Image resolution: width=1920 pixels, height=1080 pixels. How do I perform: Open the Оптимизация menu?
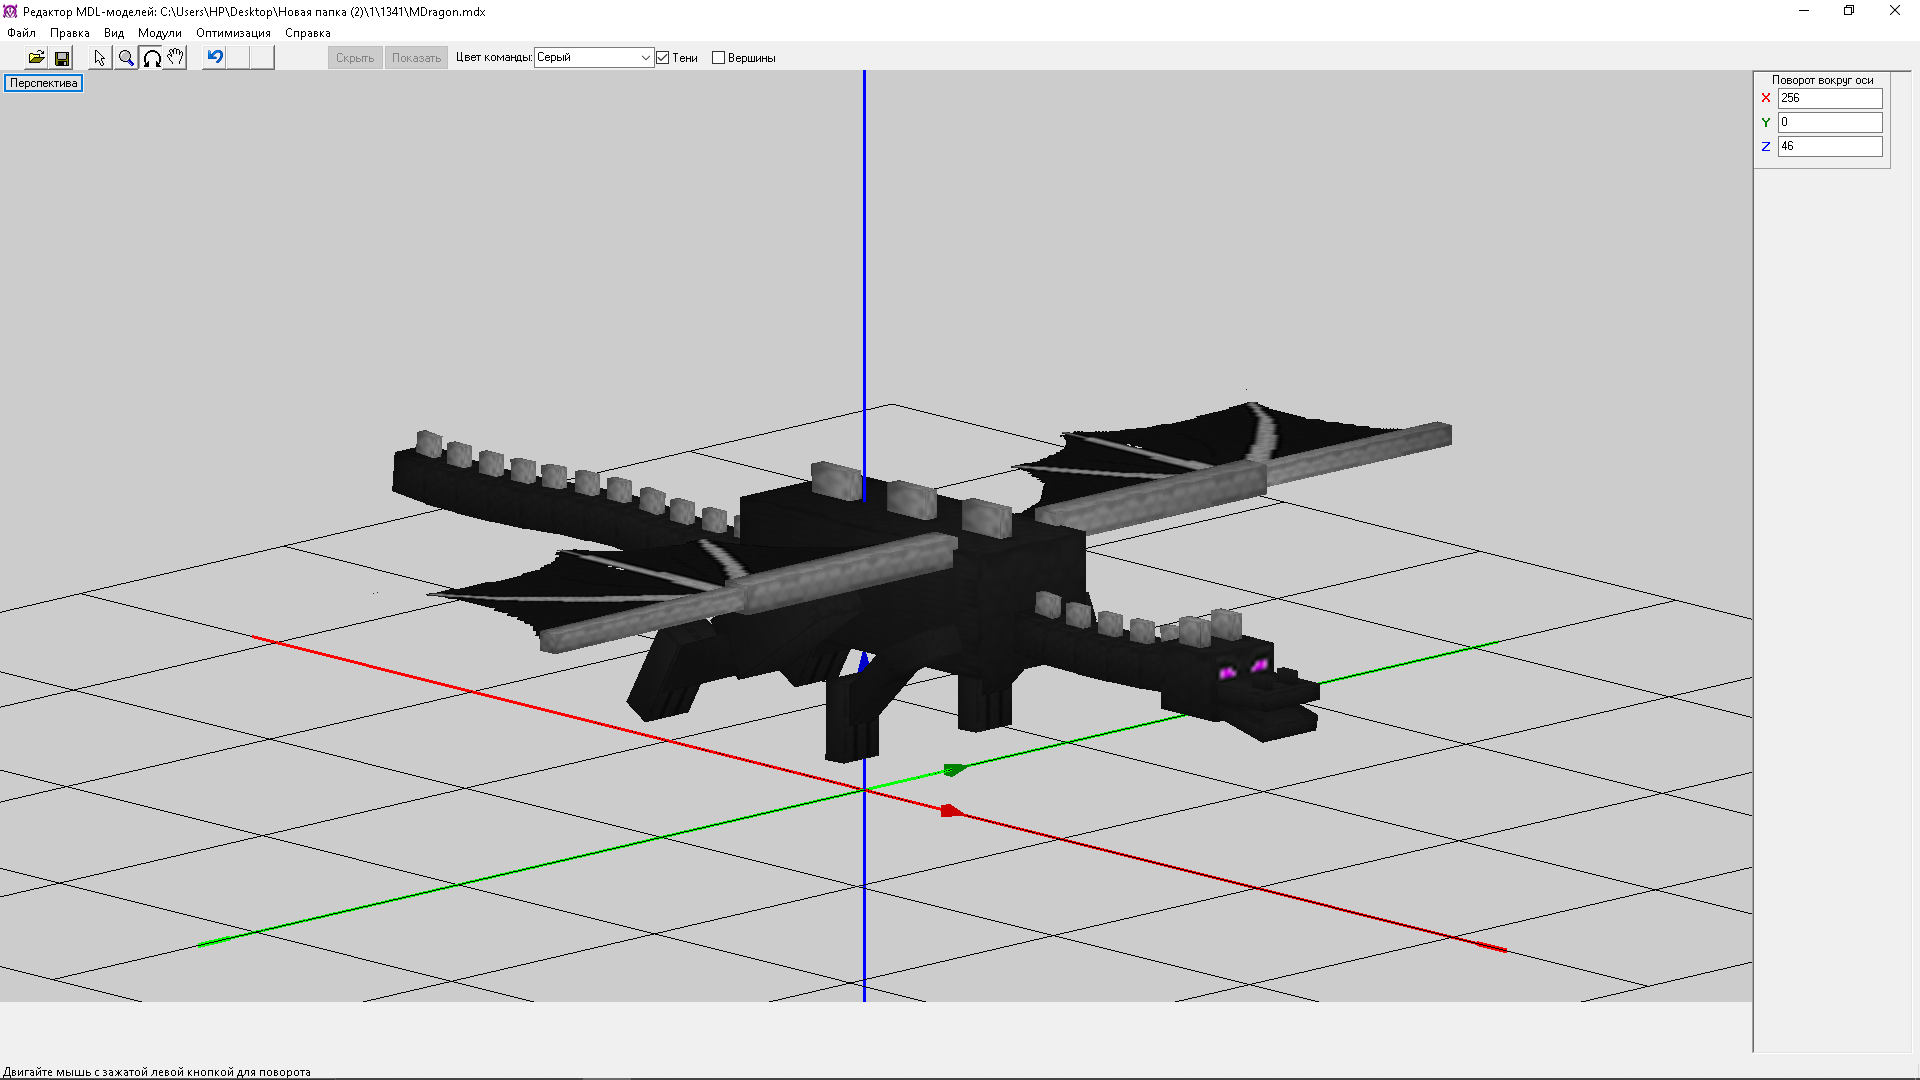[x=233, y=33]
